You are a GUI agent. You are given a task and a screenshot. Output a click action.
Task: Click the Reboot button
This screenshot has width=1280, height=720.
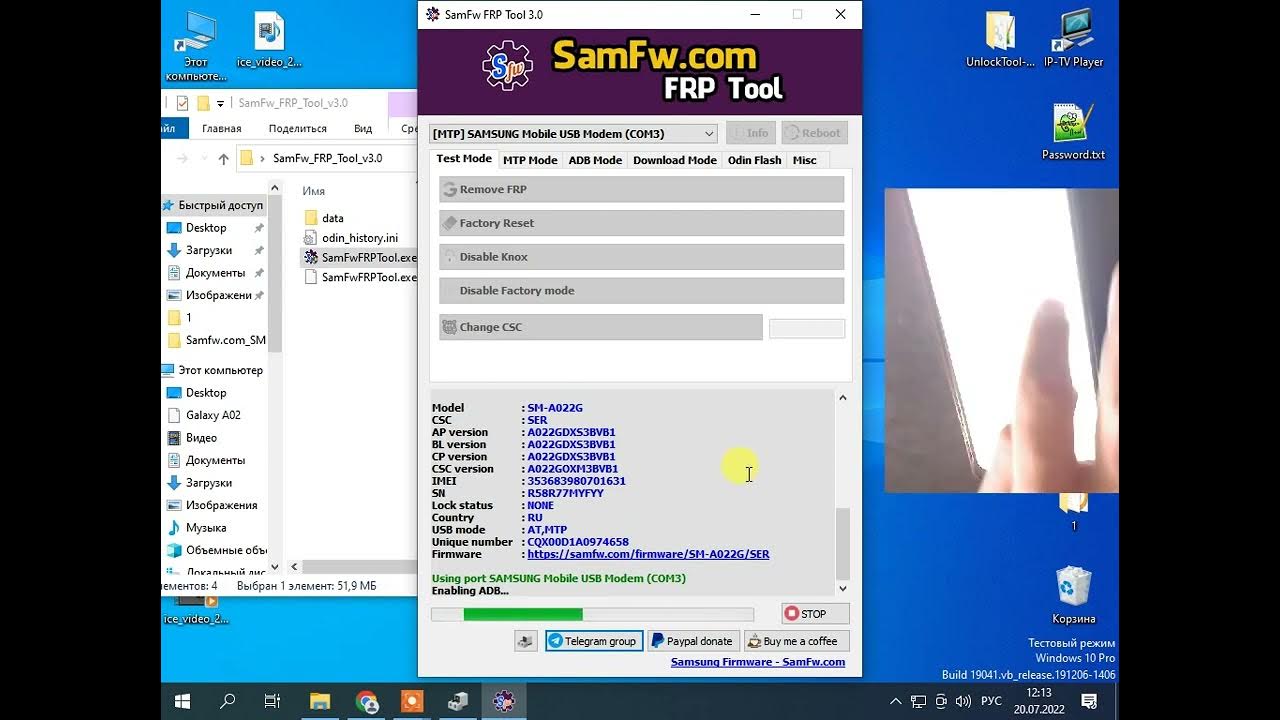[814, 133]
